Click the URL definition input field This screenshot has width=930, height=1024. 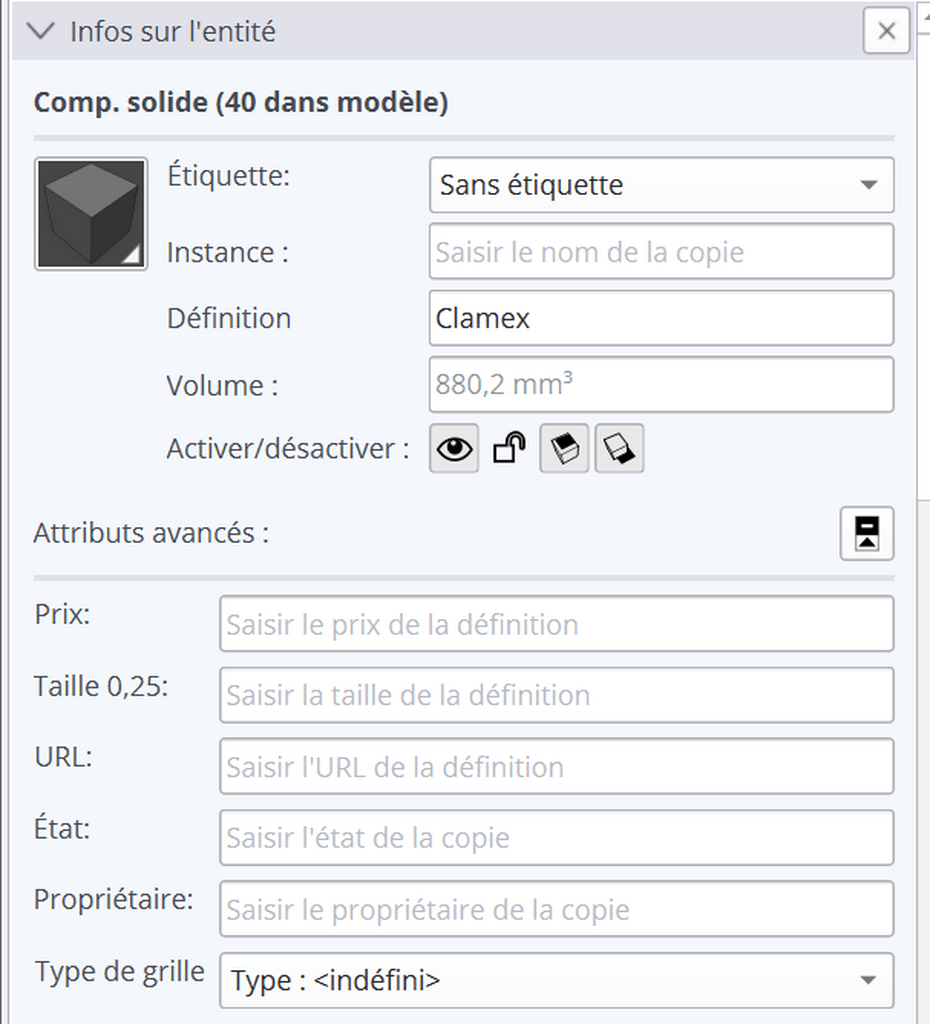[x=556, y=766]
